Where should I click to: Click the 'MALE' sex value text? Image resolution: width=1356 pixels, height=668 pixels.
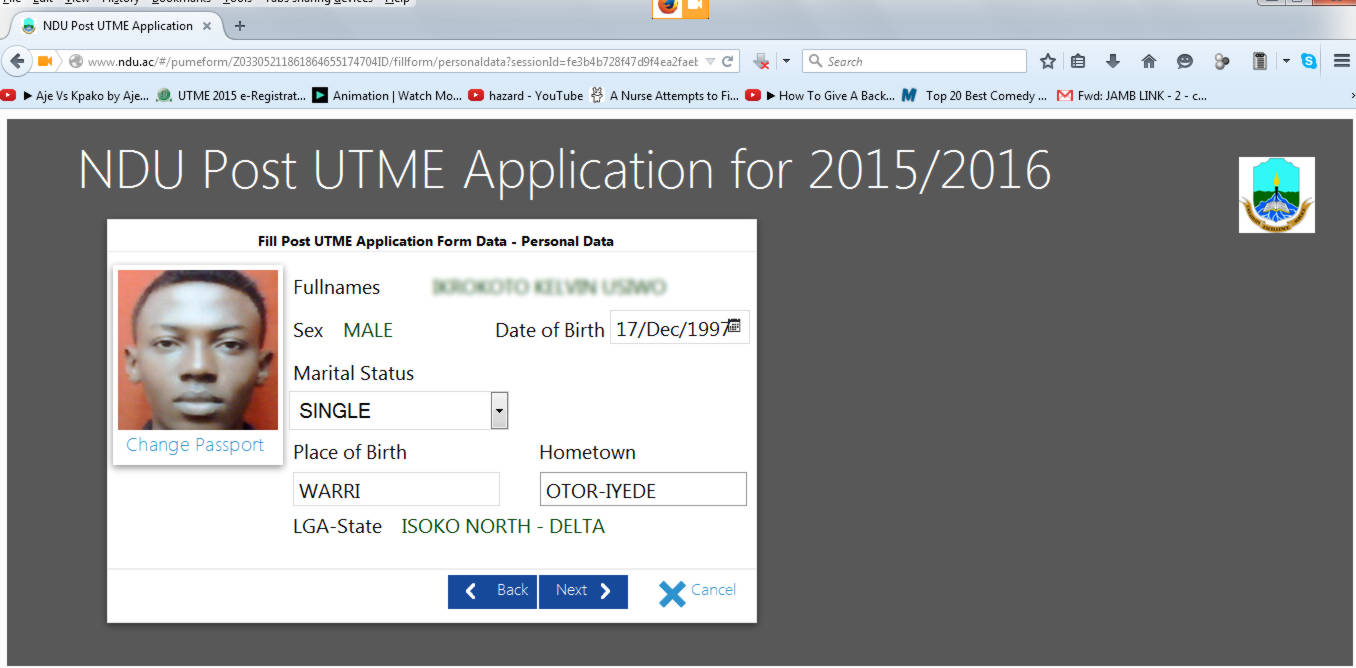tap(368, 330)
